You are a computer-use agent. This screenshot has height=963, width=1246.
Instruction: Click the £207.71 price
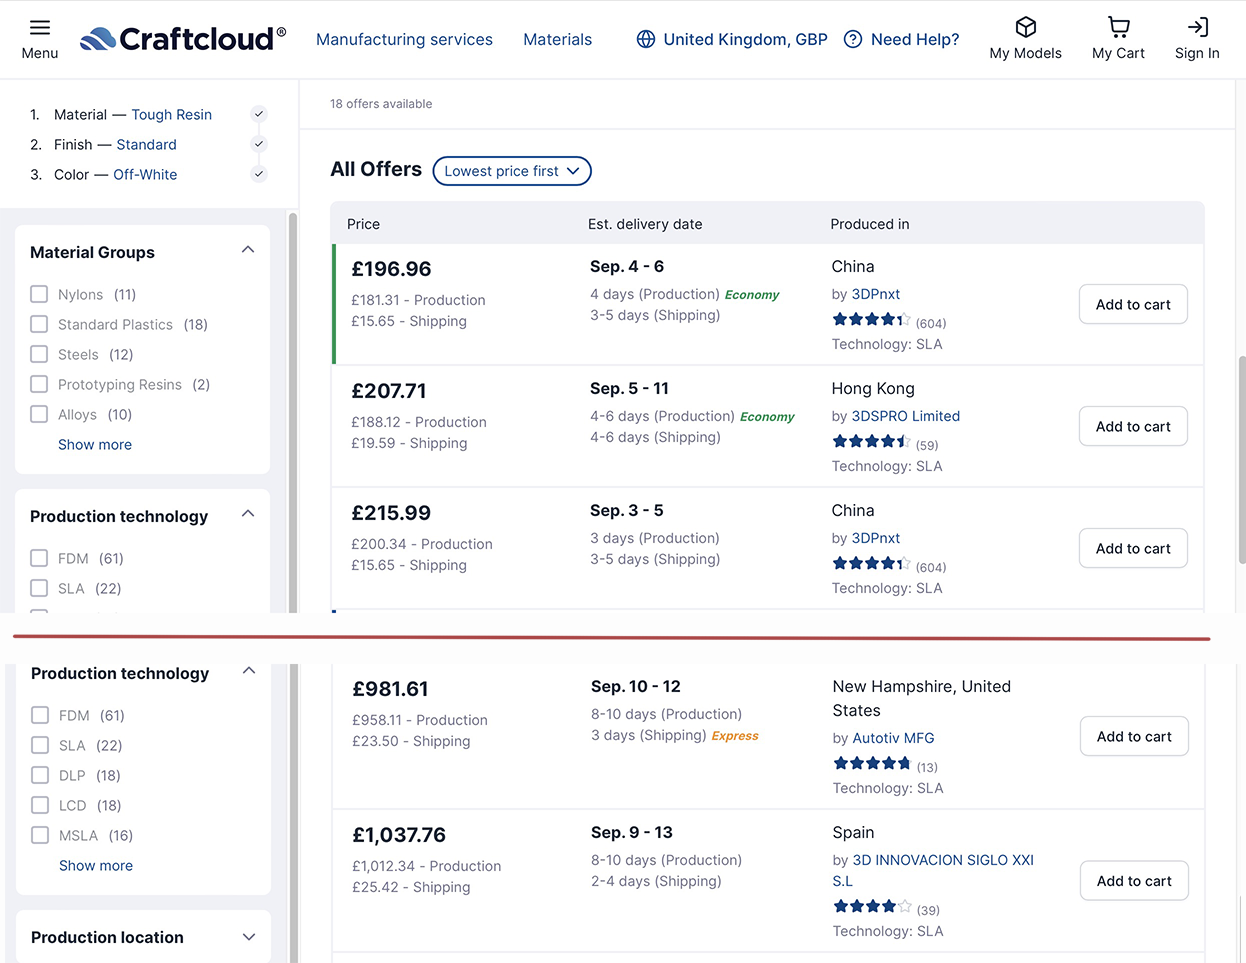click(x=389, y=391)
